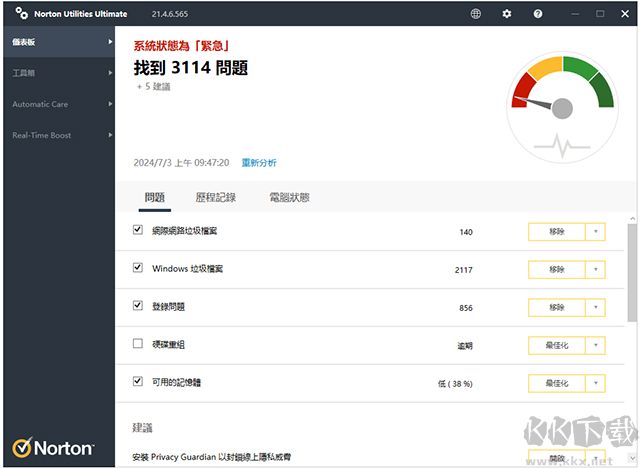This screenshot has height=468, width=640.
Task: Open dropdown arrow beside 硬碟重組 最佳化 button
Action: [595, 345]
